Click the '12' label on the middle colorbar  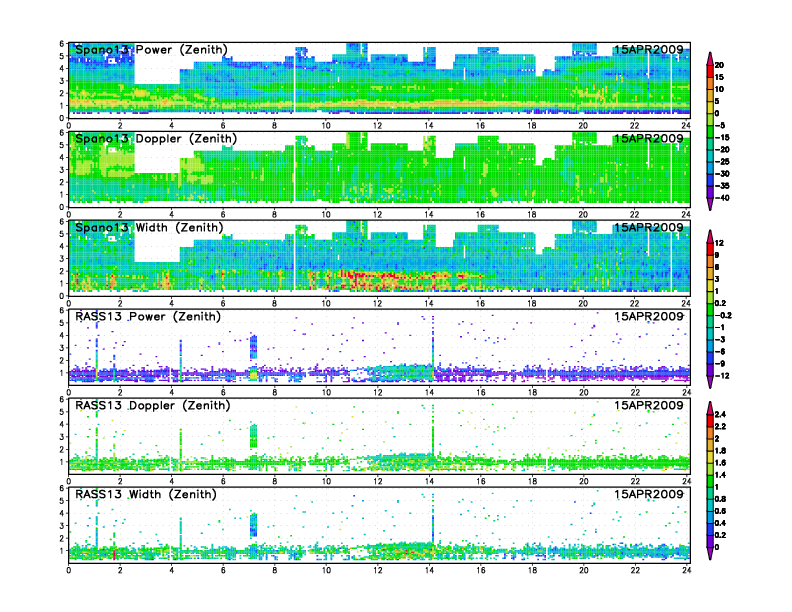coord(719,243)
